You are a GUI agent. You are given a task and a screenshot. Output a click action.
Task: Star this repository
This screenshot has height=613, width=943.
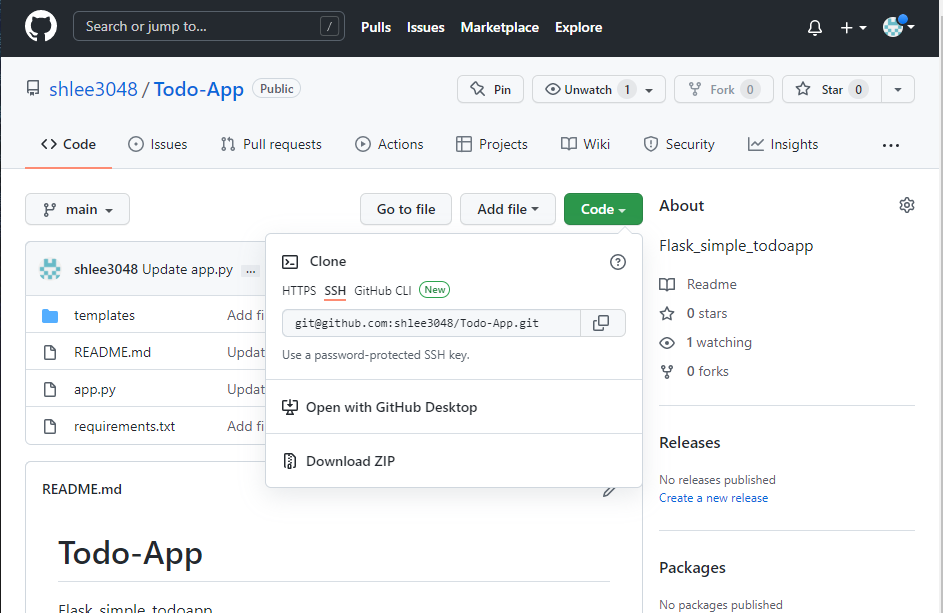point(832,89)
